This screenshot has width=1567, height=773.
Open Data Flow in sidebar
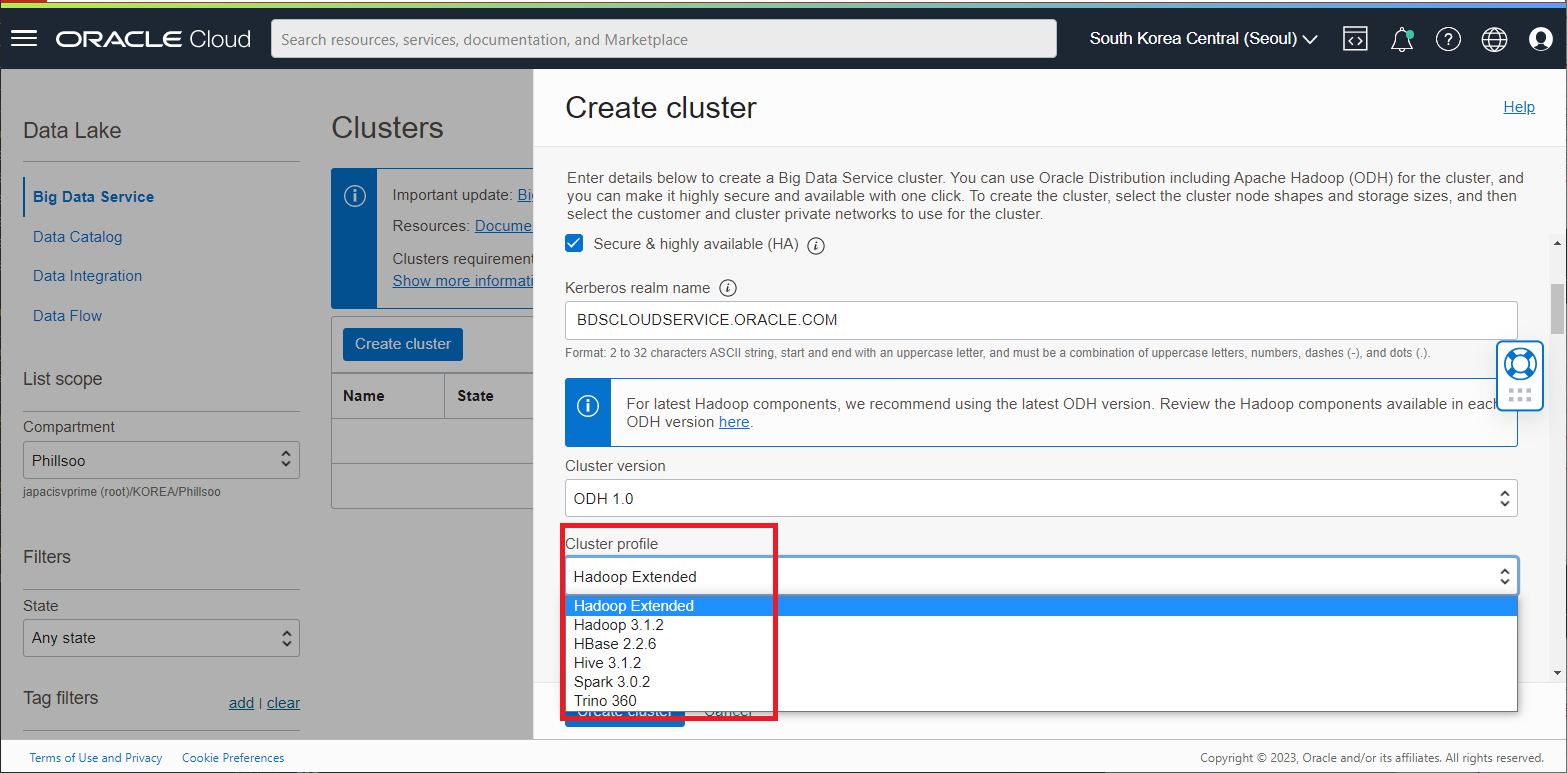pos(67,316)
